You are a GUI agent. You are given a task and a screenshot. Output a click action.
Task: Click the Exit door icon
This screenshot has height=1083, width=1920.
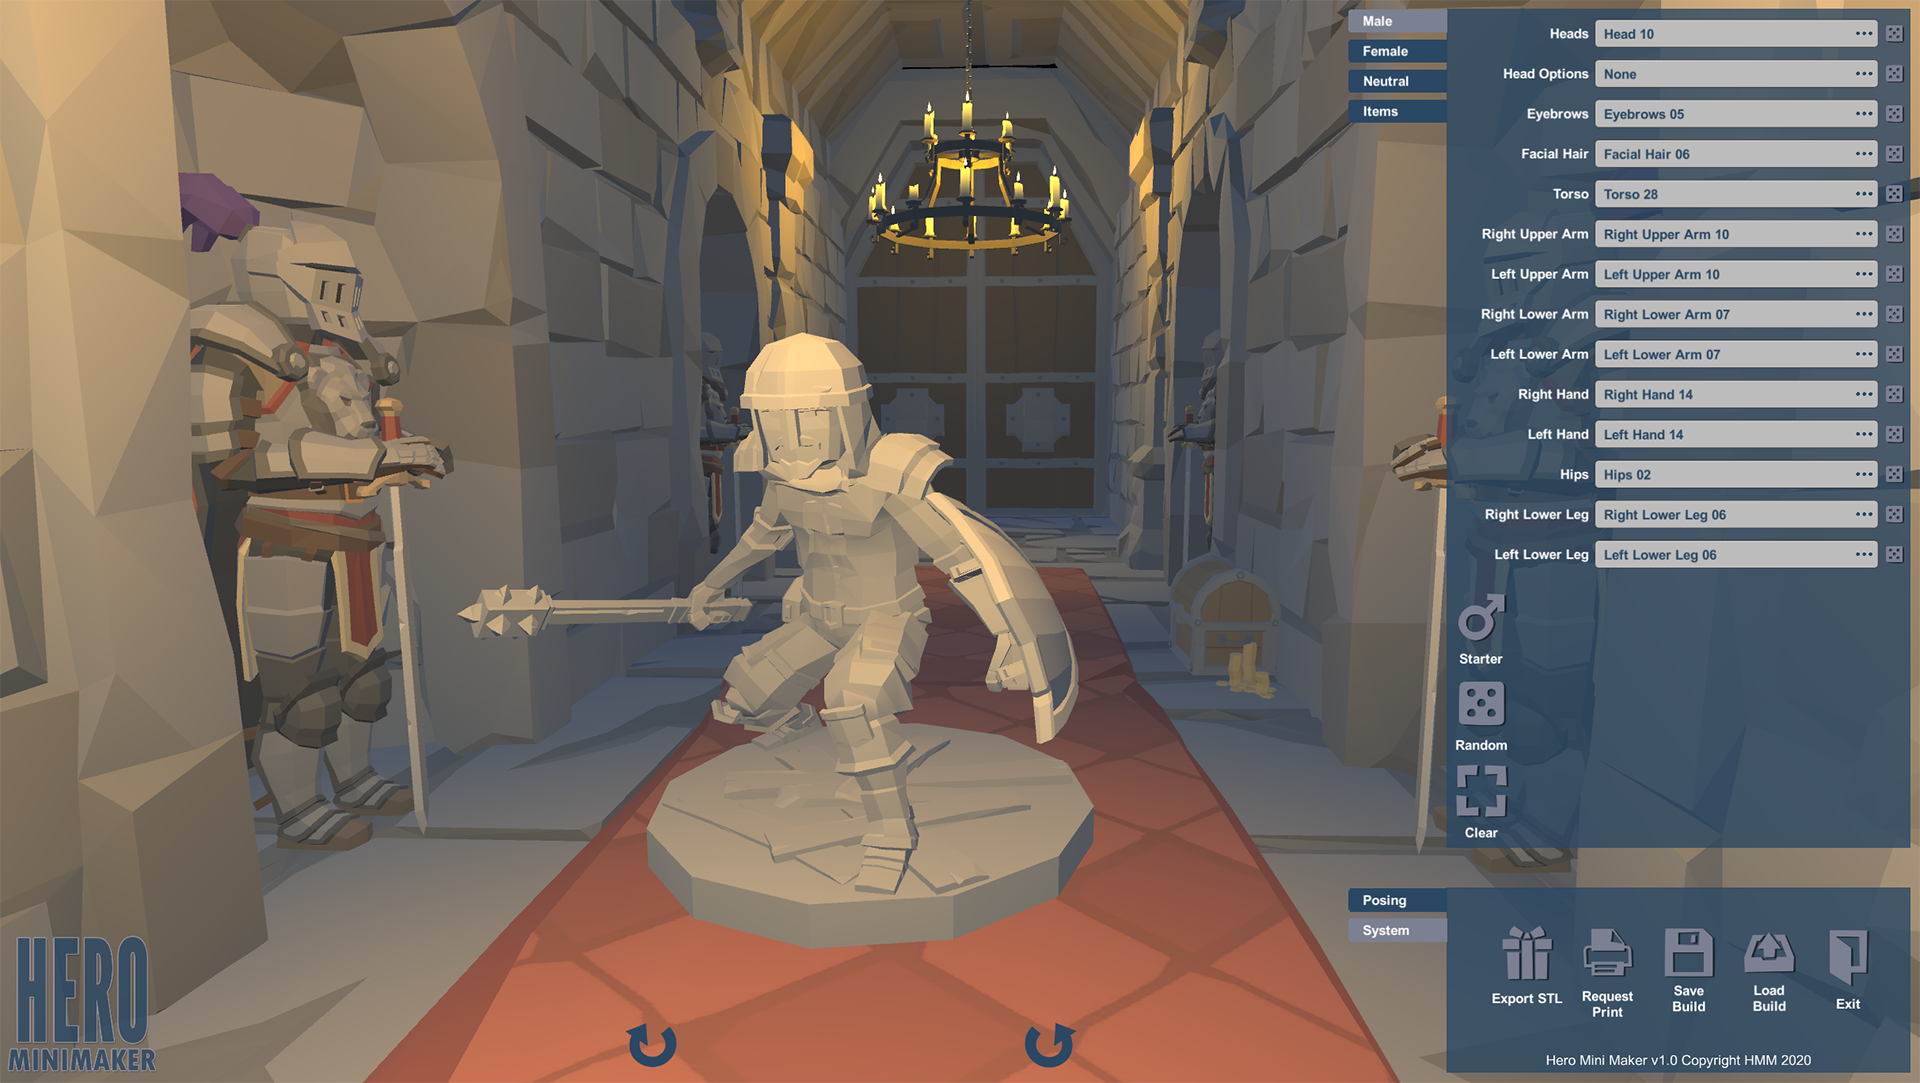click(x=1846, y=955)
